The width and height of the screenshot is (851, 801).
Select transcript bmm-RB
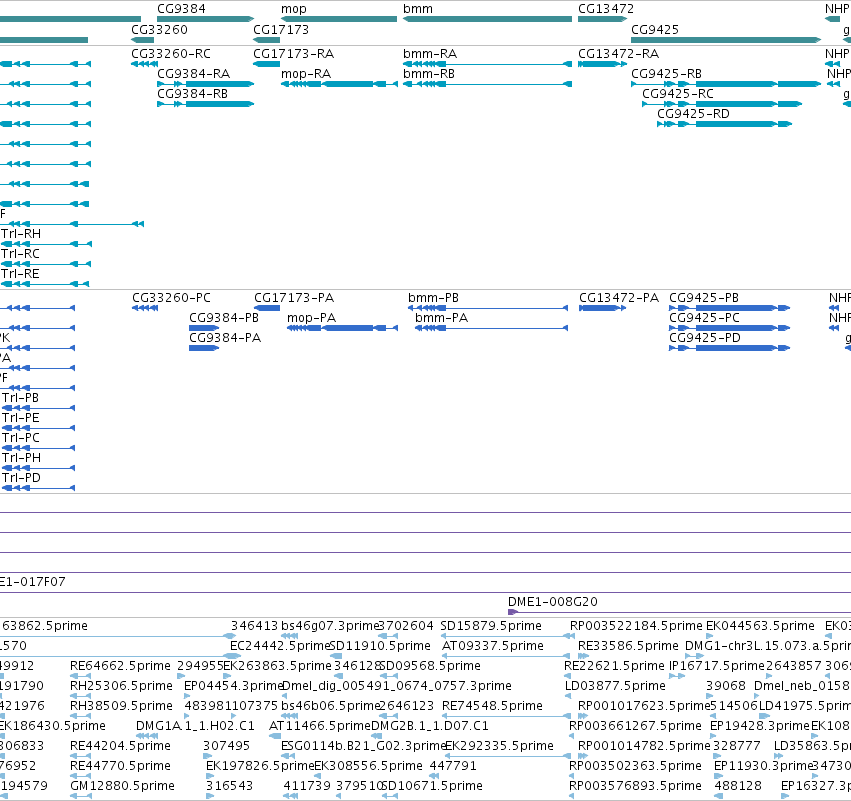click(429, 74)
